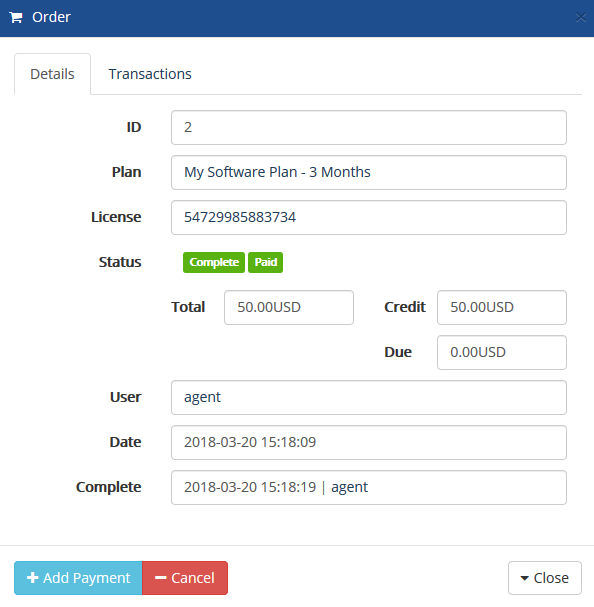The width and height of the screenshot is (594, 607).
Task: Click the Credit field showing 50.00USD
Action: [502, 307]
